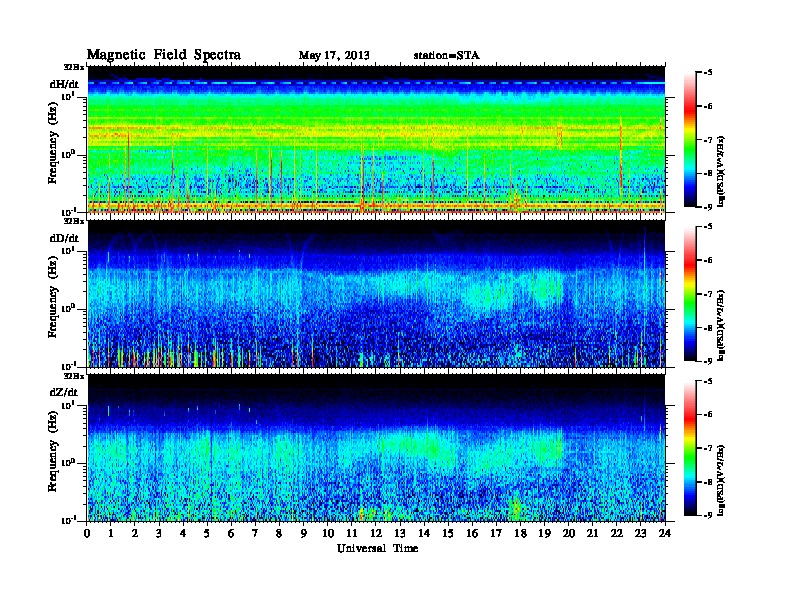Click hour tick label "20" on time axis
Image resolution: width=792 pixels, height=612 pixels.
569,533
